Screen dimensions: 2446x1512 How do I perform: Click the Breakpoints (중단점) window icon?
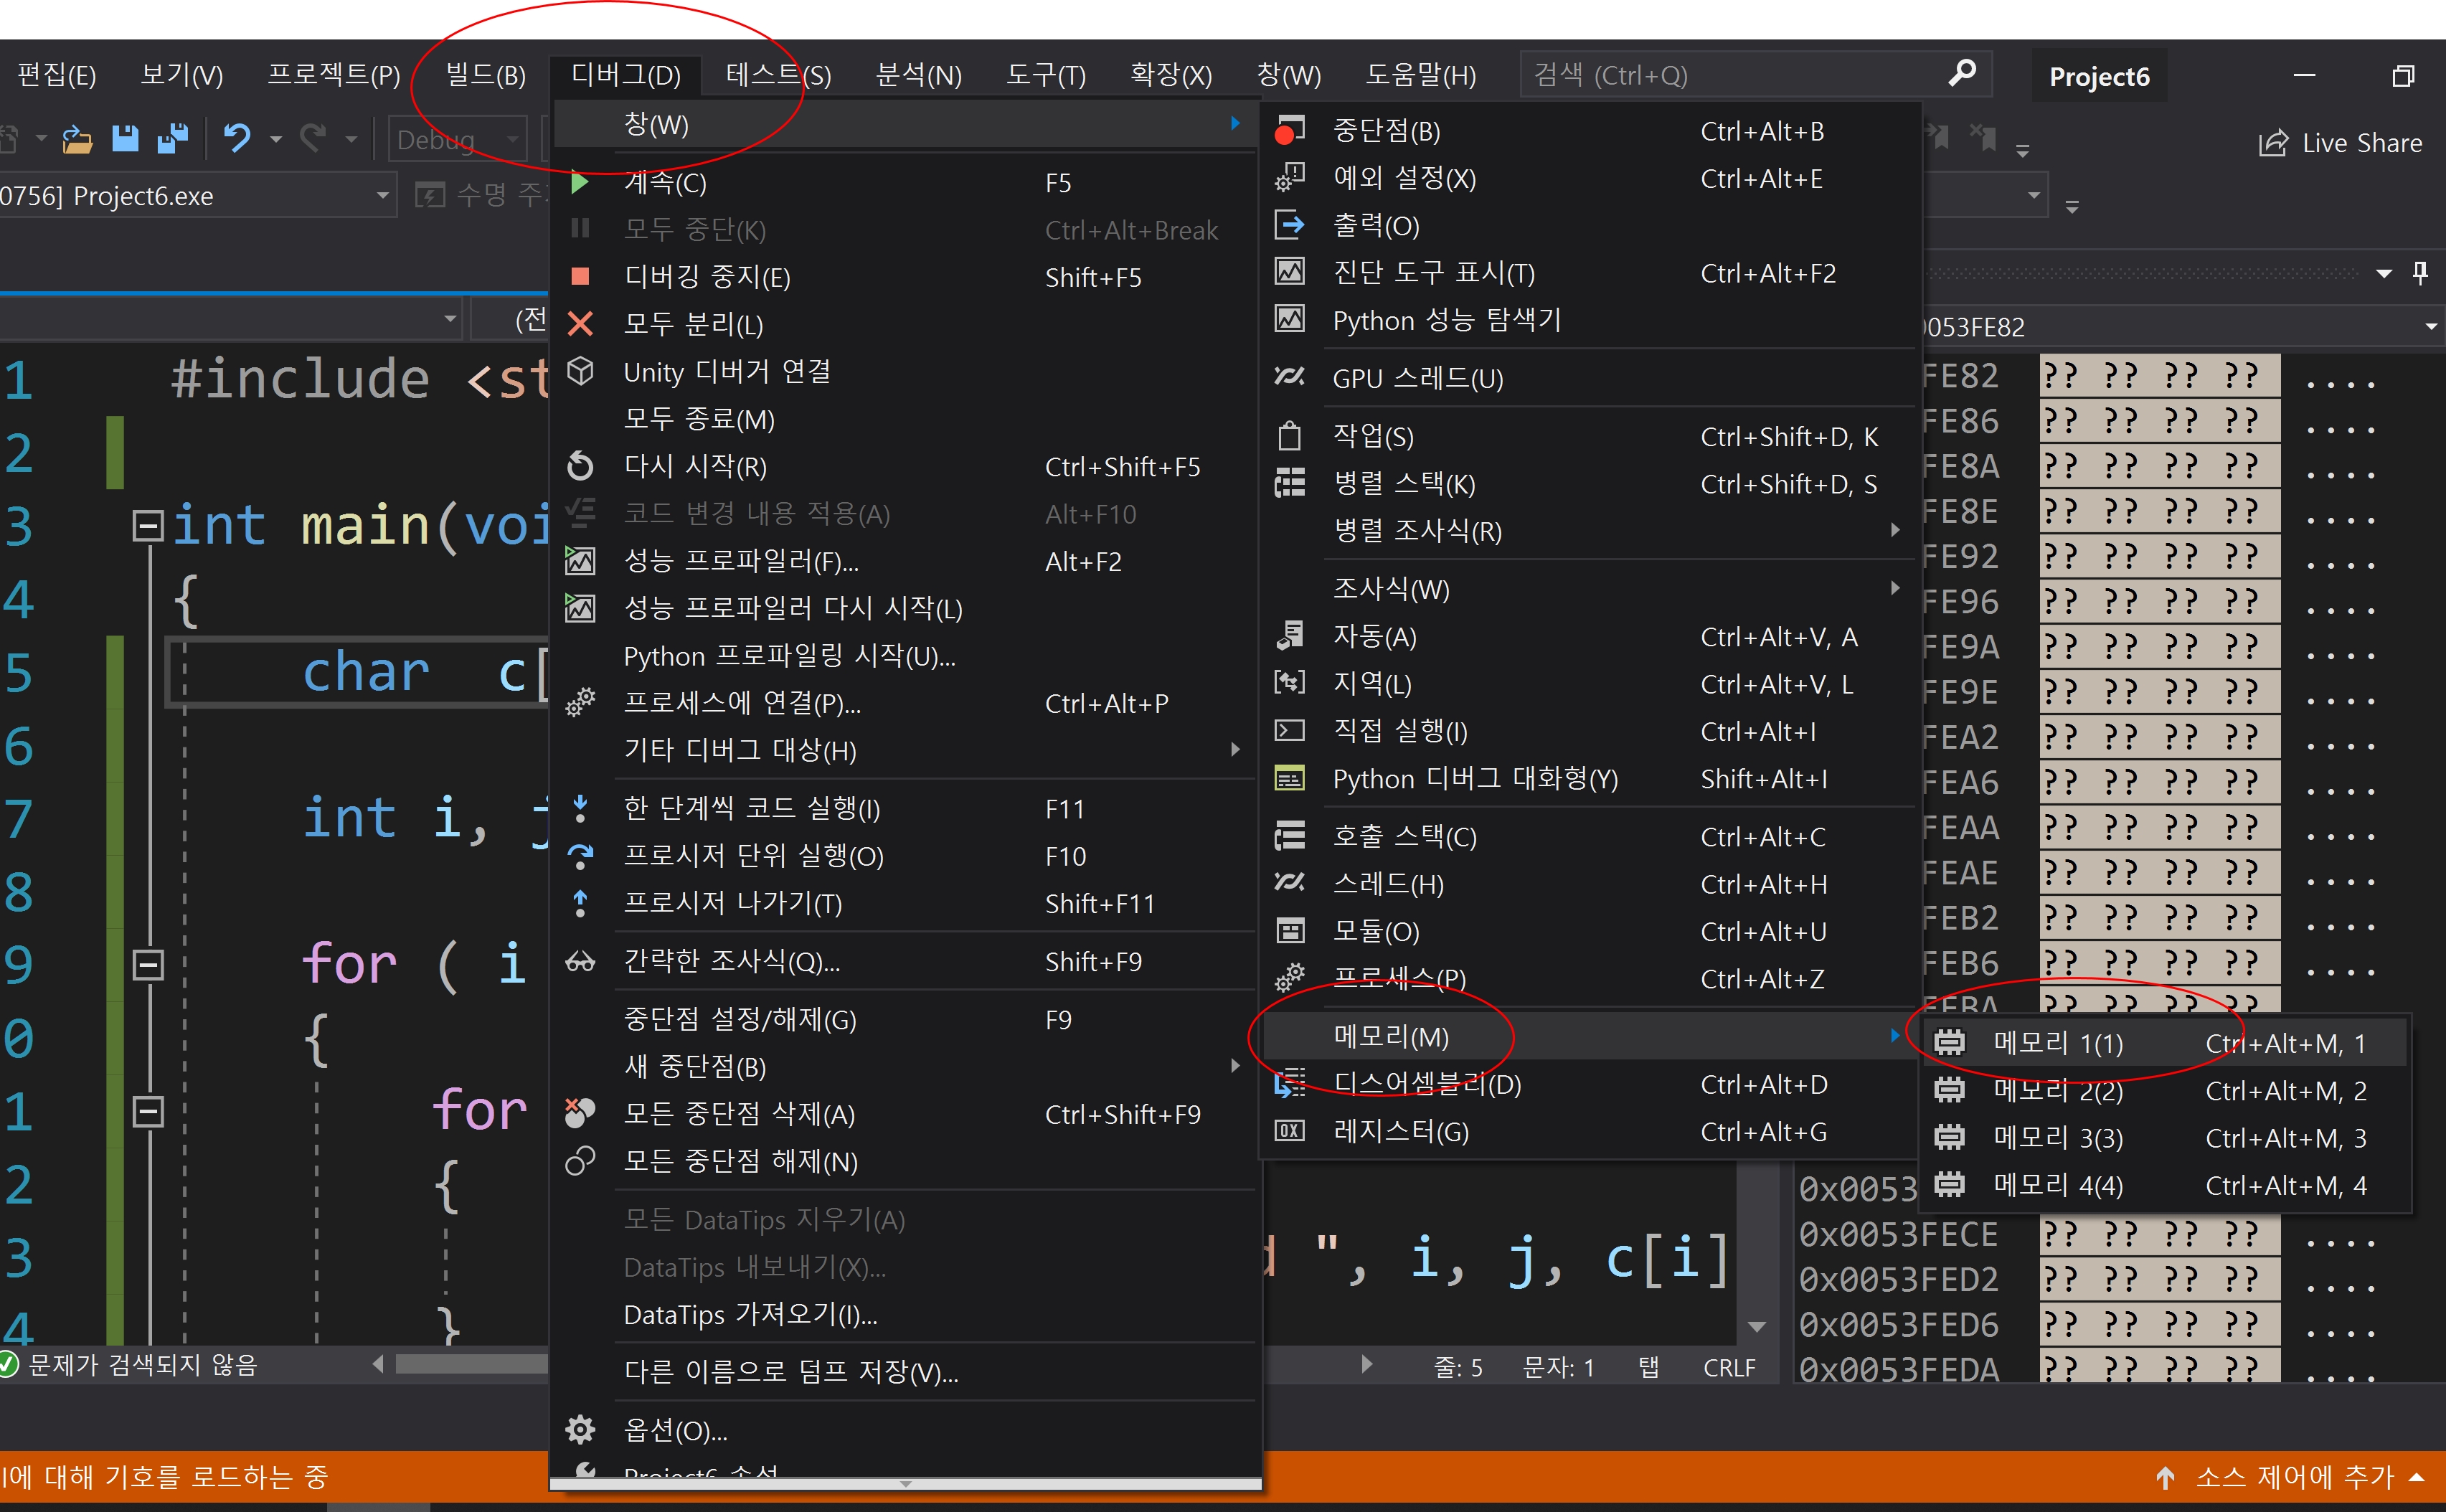[x=1290, y=131]
